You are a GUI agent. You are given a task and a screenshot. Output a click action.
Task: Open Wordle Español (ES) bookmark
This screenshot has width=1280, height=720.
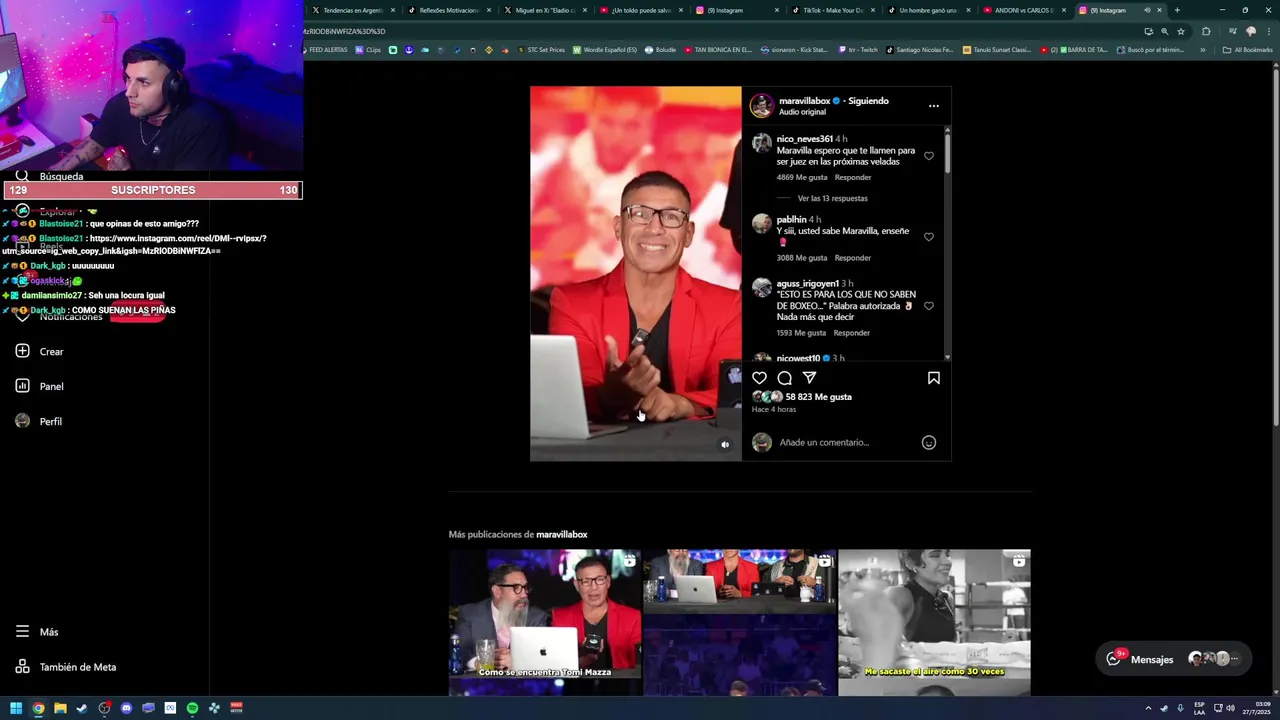(605, 49)
